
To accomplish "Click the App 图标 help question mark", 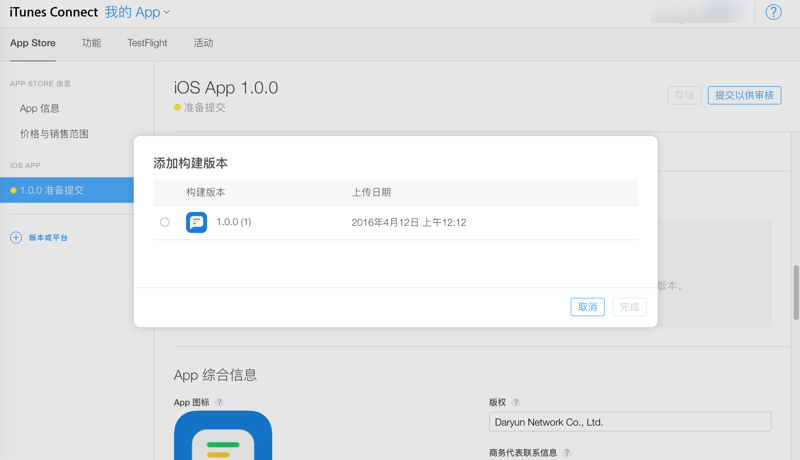I will pos(219,402).
